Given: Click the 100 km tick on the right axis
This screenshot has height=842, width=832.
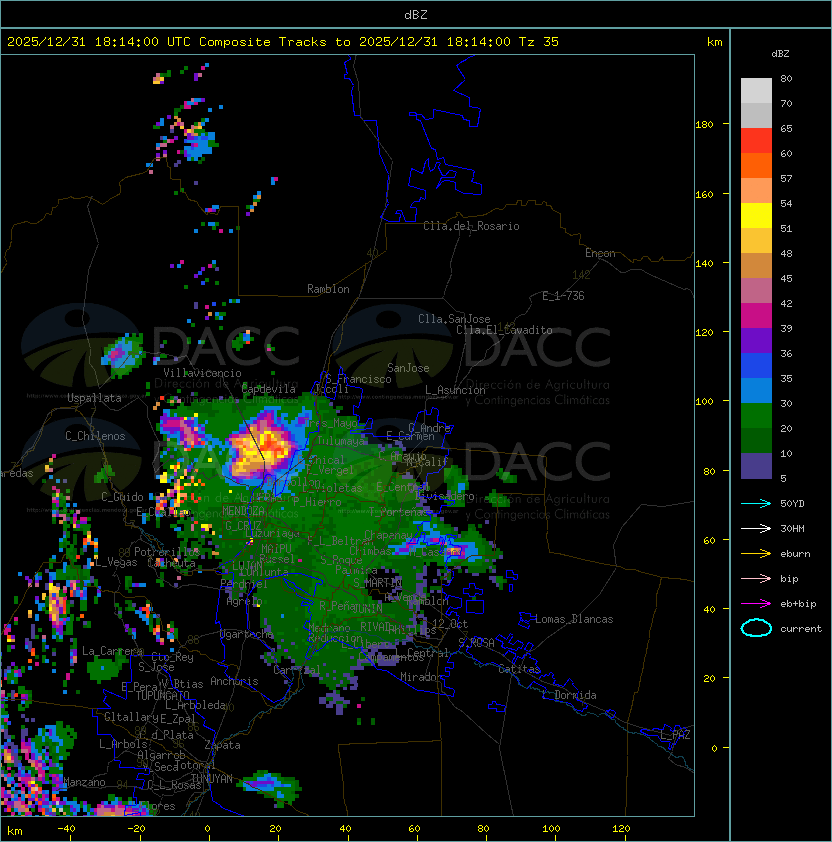Looking at the screenshot, I should pos(704,402).
